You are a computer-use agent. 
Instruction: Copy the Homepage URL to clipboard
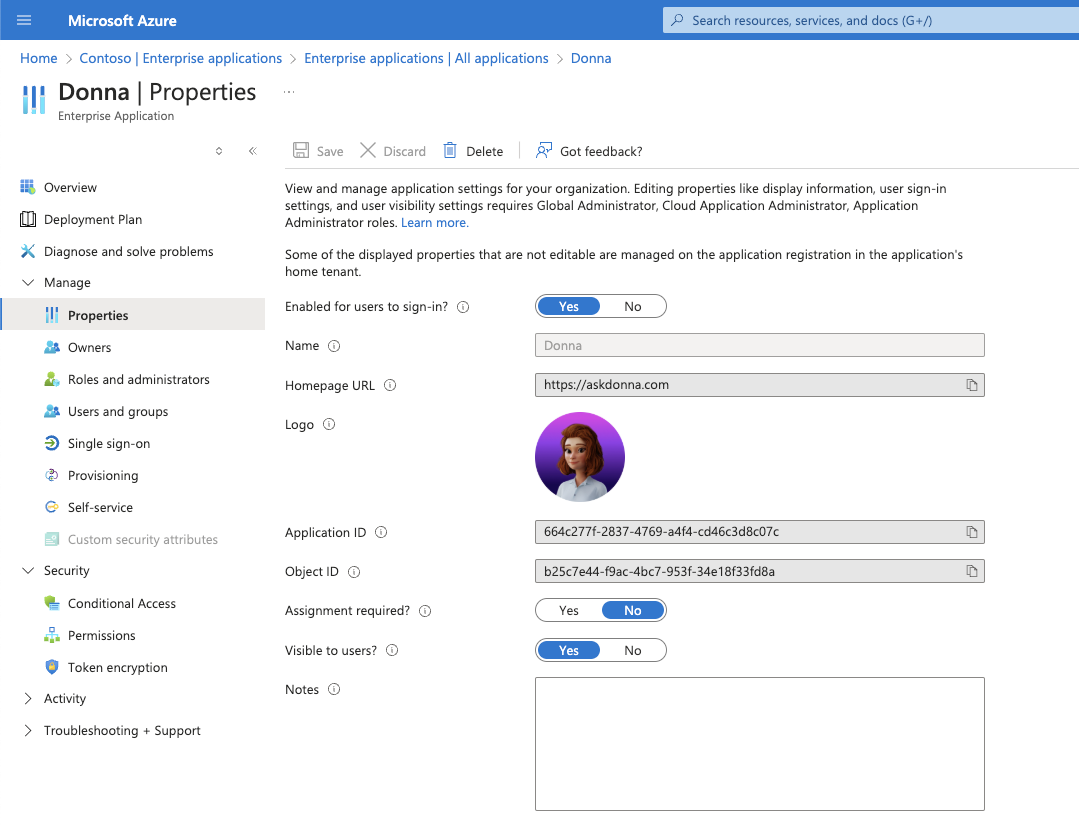coord(971,385)
